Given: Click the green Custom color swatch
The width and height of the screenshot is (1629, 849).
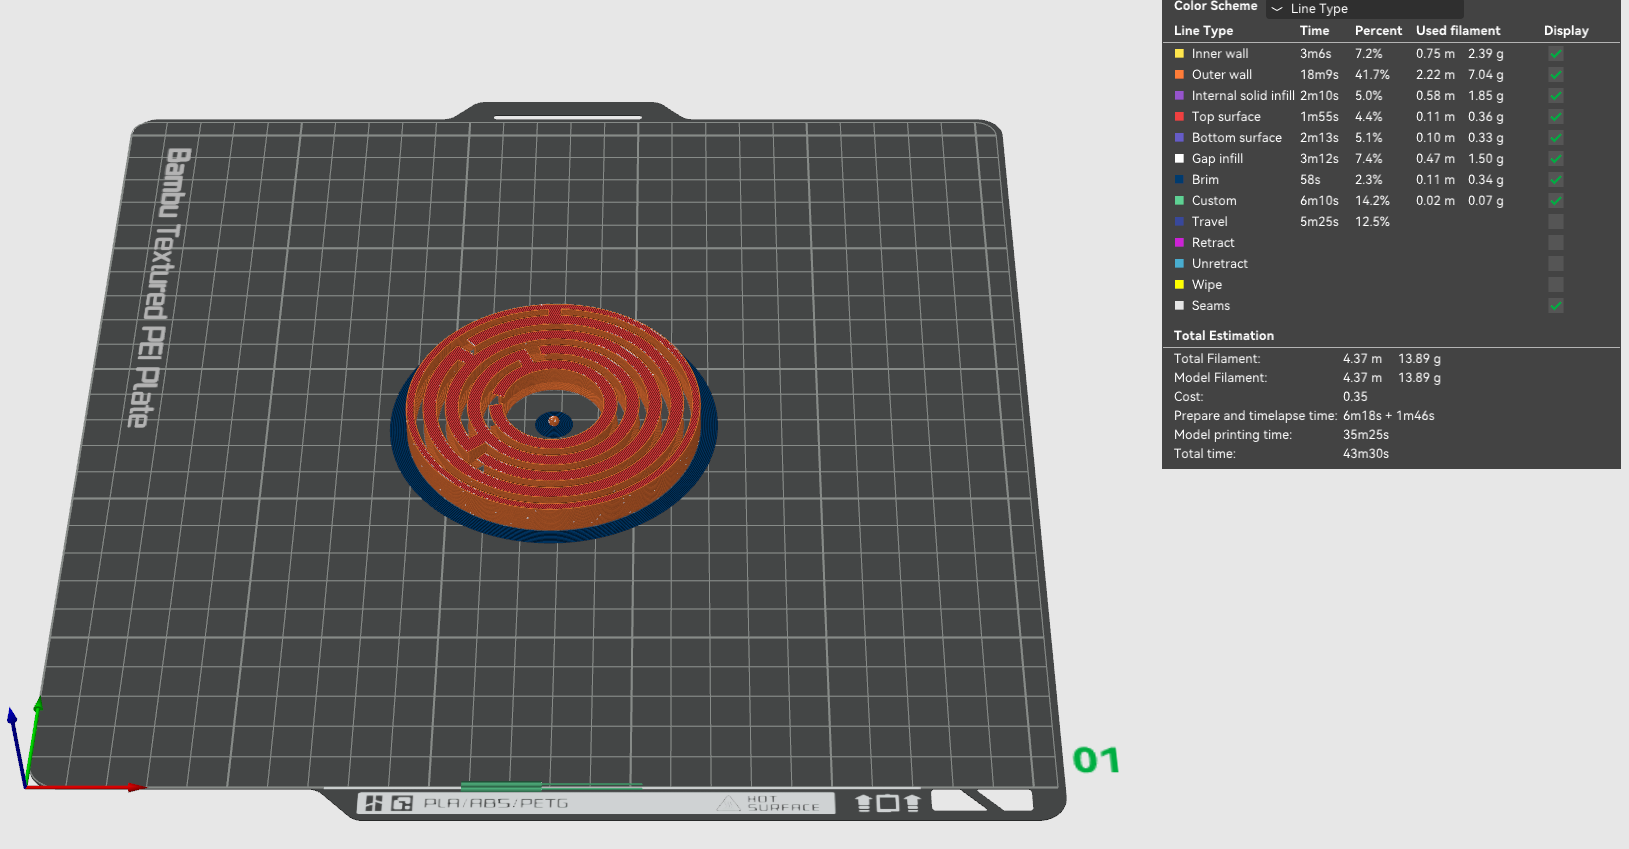Looking at the screenshot, I should click(x=1179, y=201).
